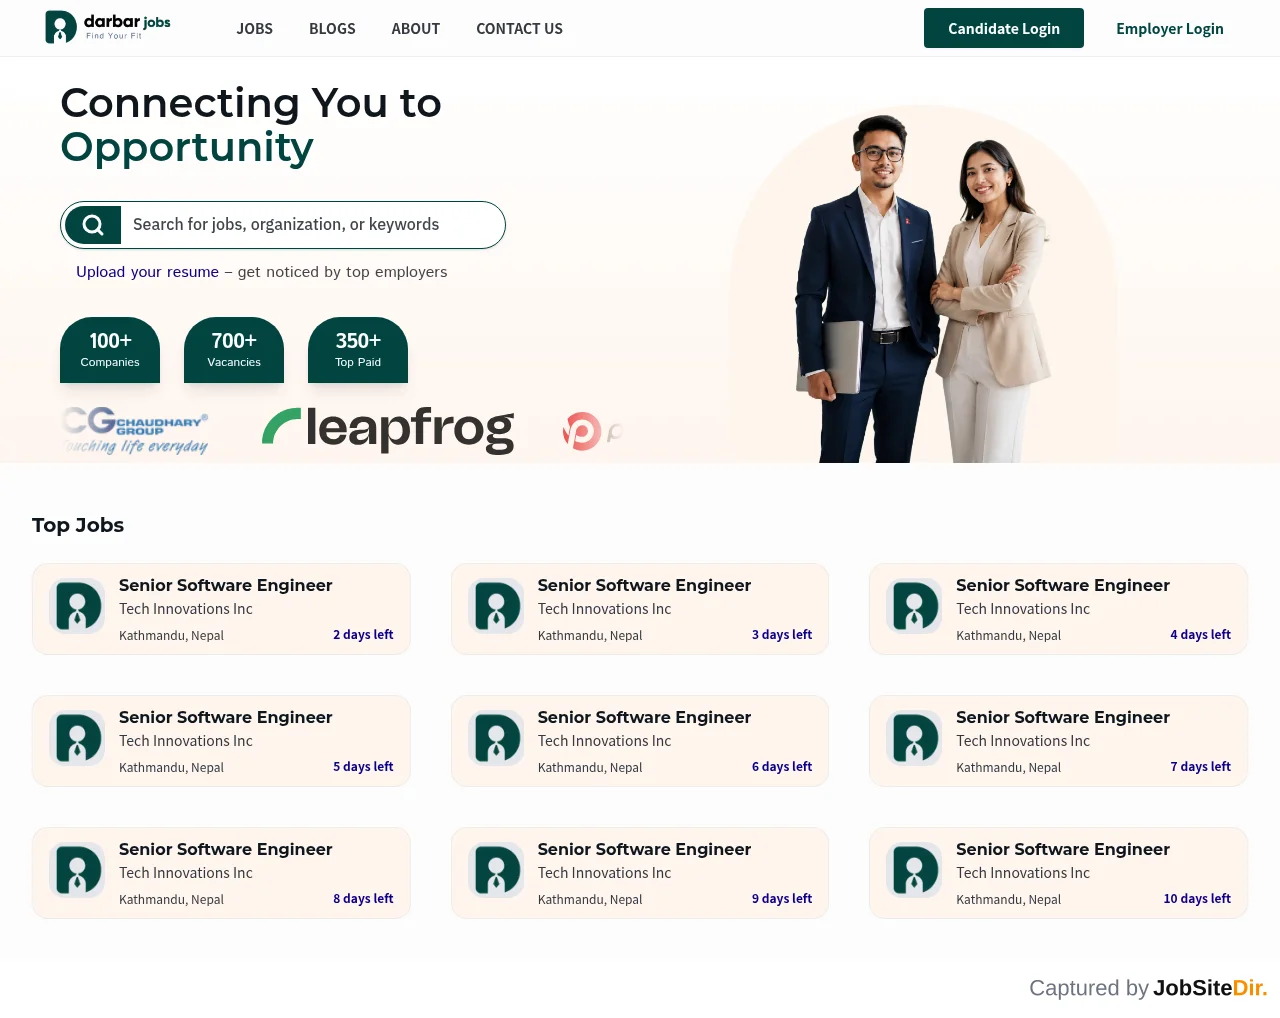Image resolution: width=1280 pixels, height=1018 pixels.
Task: Select the 700+ Vacancies stat badge
Action: point(234,350)
